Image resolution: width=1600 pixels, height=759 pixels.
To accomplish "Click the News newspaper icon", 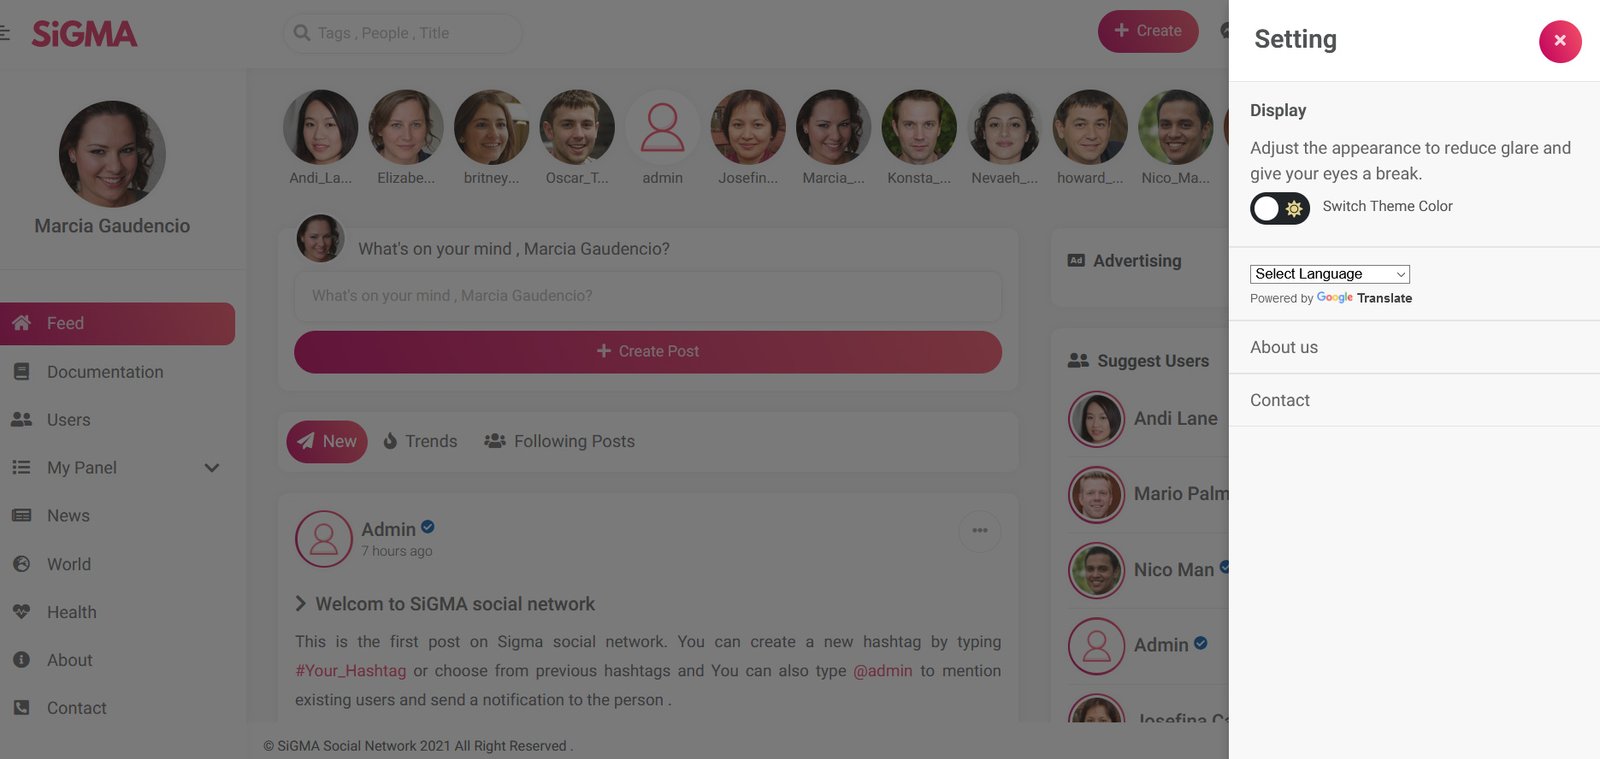I will tap(21, 516).
